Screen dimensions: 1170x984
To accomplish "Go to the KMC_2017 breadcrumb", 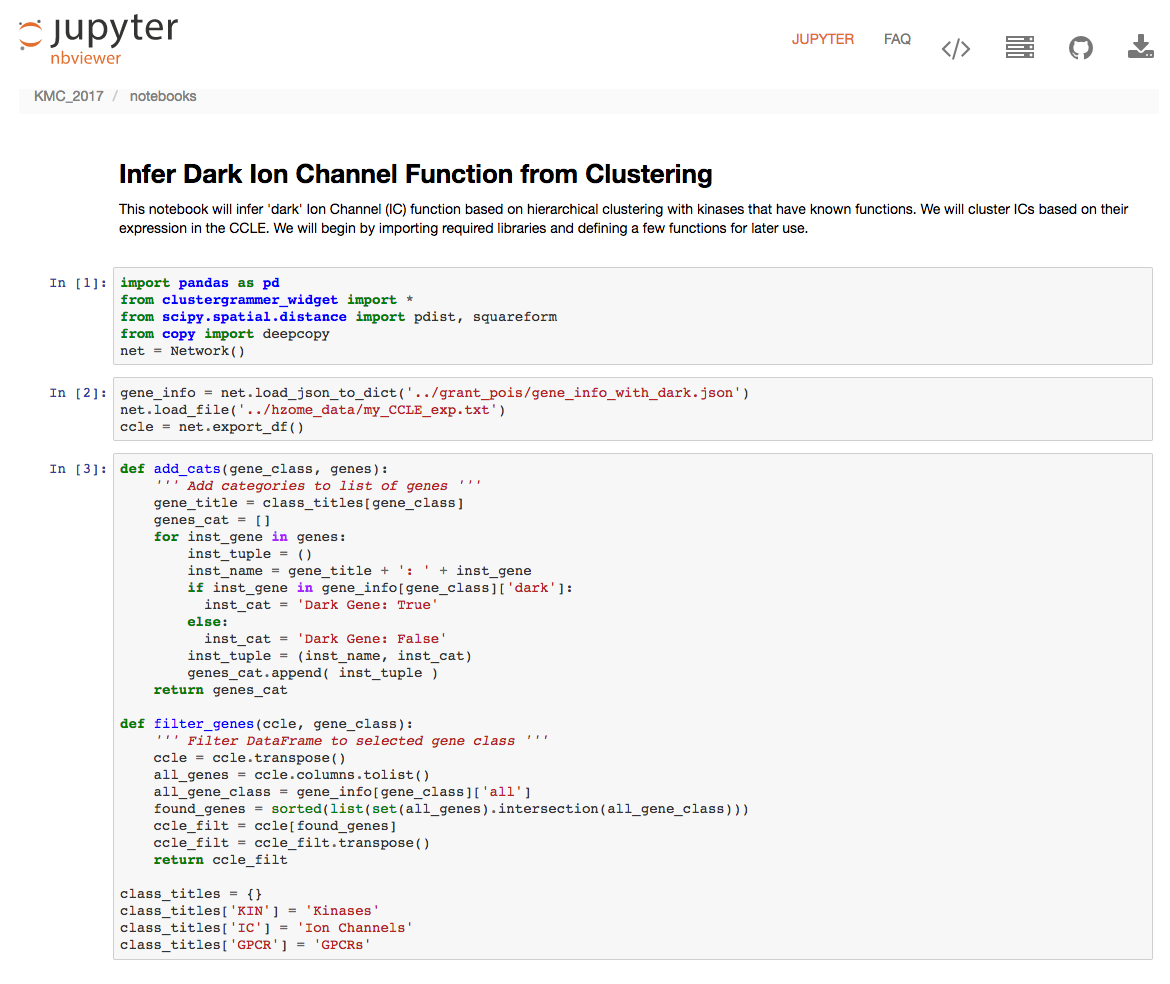I will click(x=68, y=97).
